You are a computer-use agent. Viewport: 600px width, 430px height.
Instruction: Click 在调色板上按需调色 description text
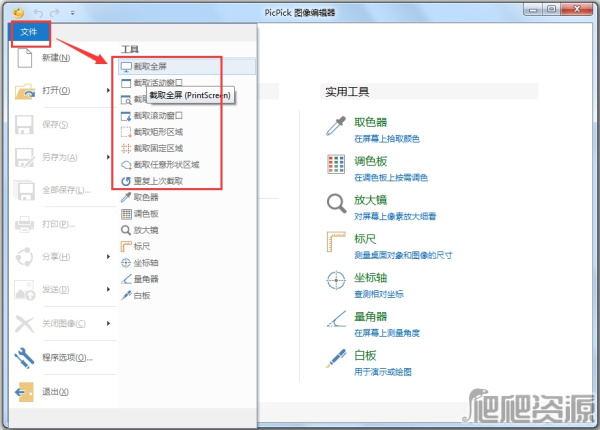(x=391, y=178)
